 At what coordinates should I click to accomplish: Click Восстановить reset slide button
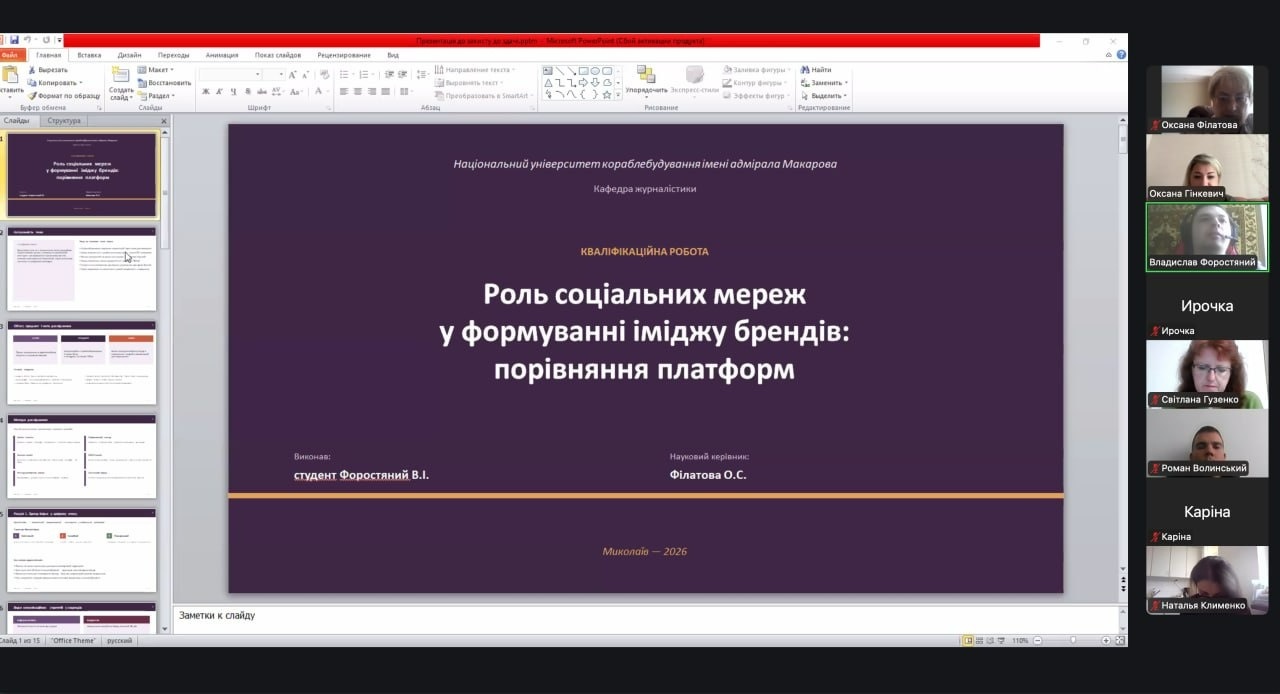tap(165, 83)
